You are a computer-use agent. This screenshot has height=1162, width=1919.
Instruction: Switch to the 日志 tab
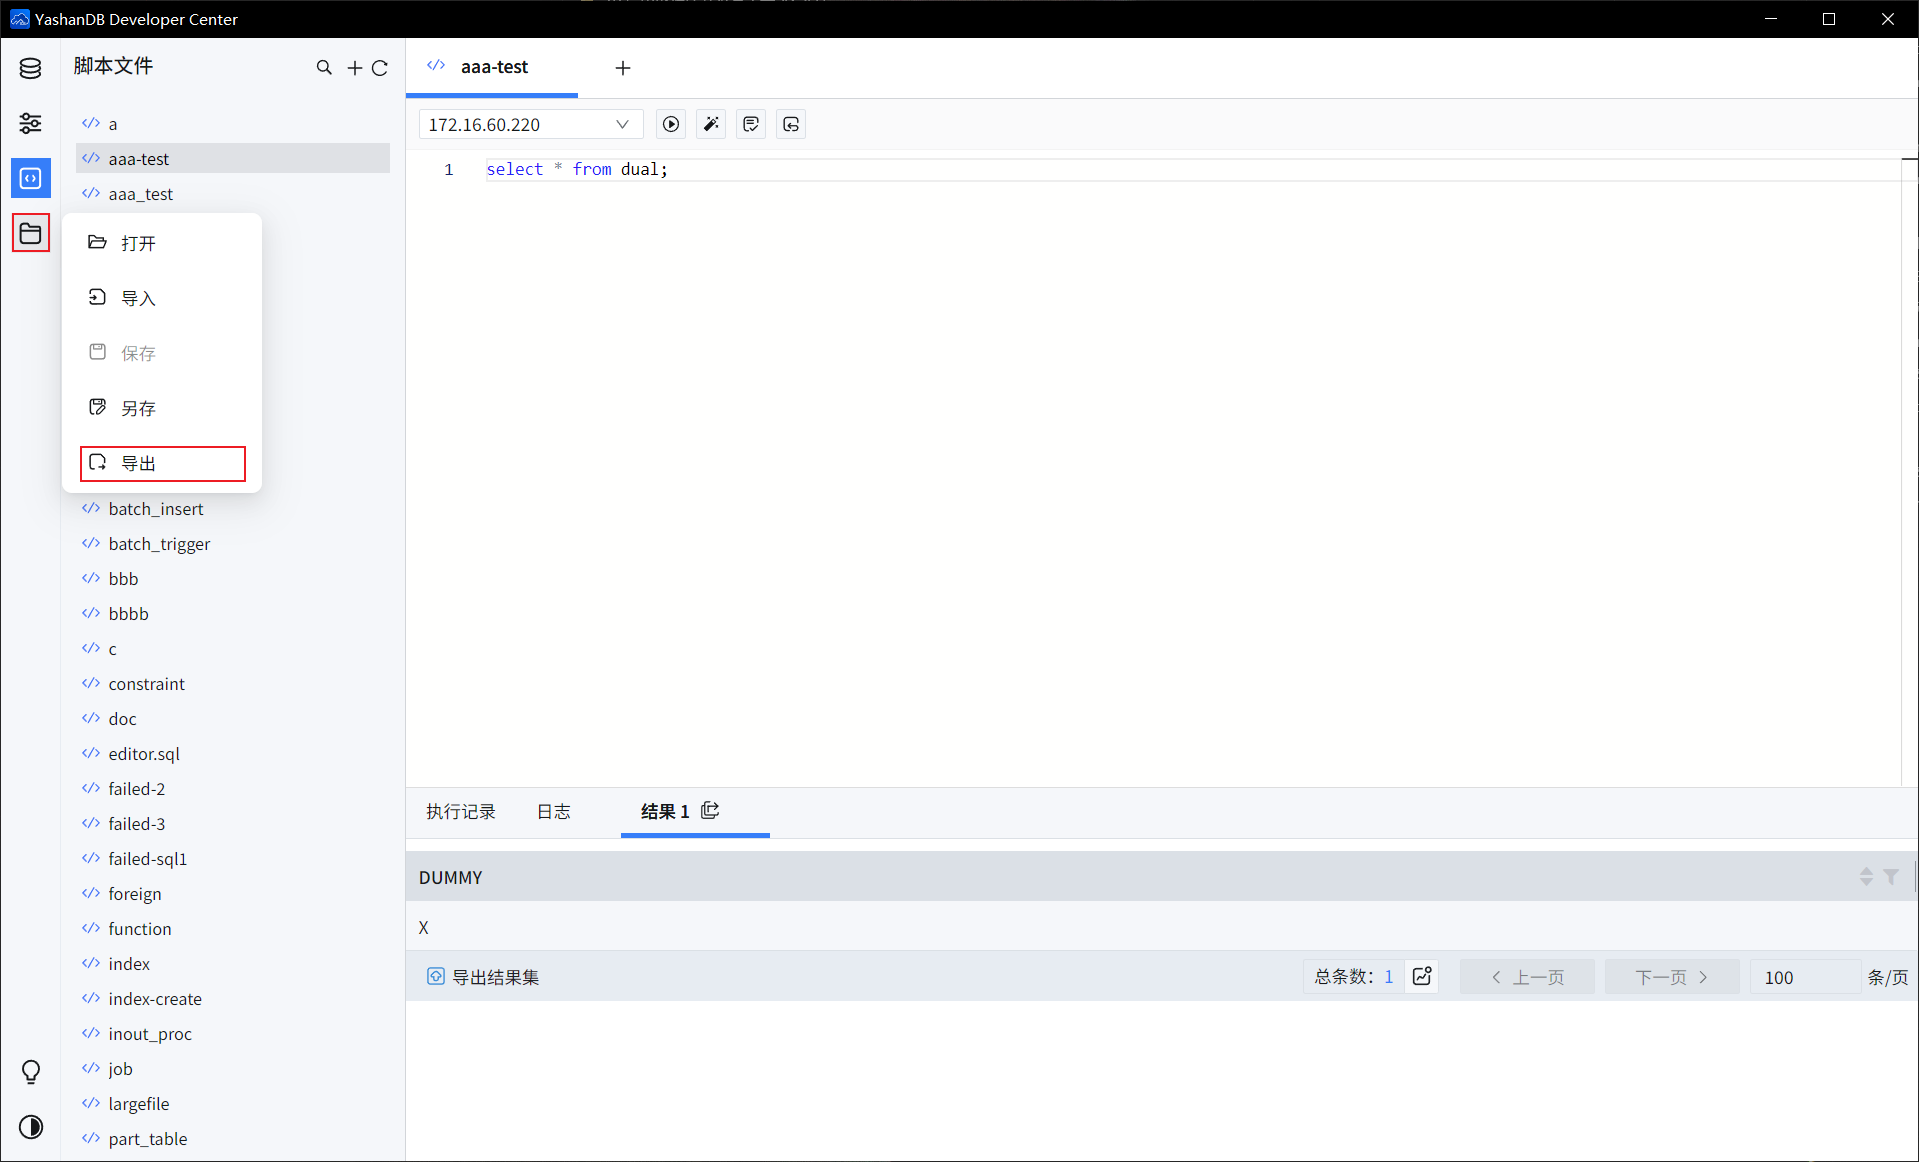point(553,812)
